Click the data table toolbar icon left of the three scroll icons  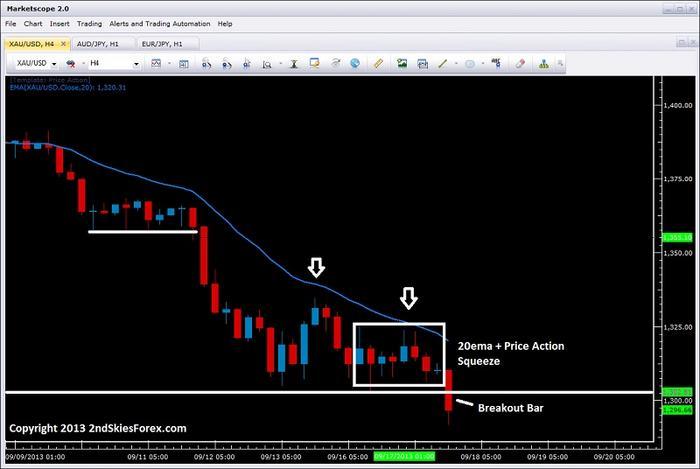point(183,64)
